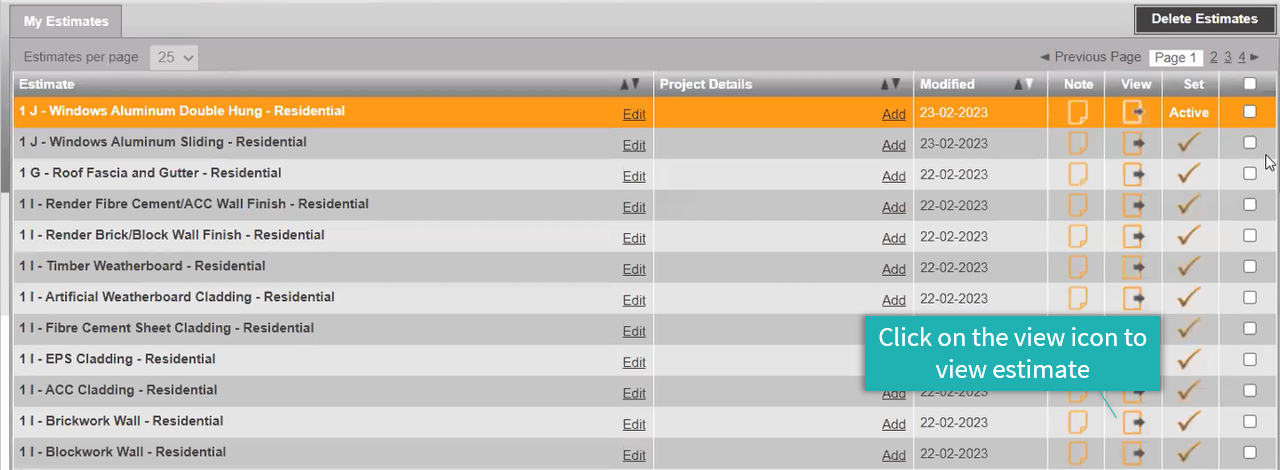
Task: Go to page 2 of estimates
Action: (x=1214, y=57)
